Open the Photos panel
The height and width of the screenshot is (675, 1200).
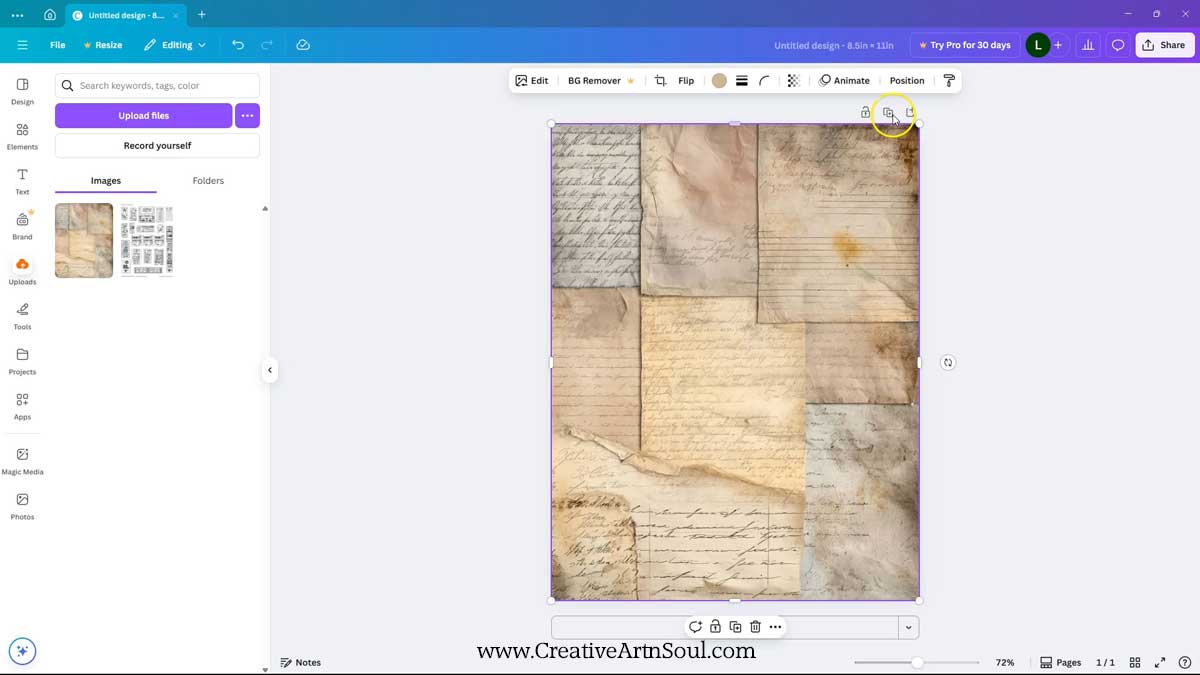pyautogui.click(x=22, y=505)
